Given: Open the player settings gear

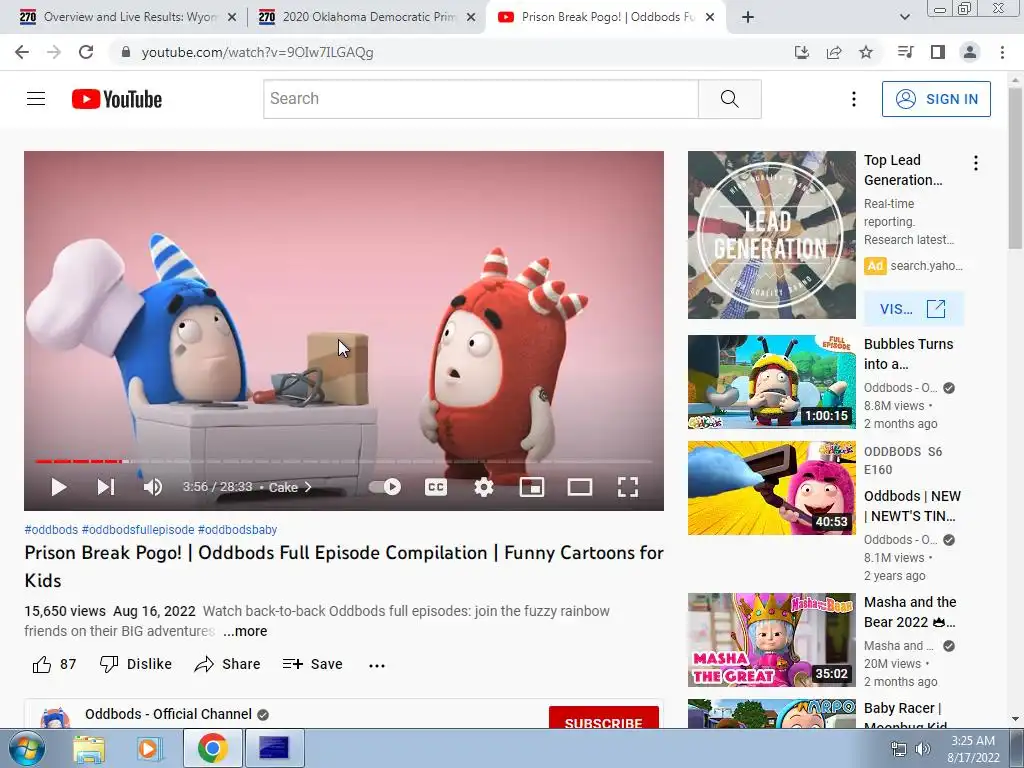Looking at the screenshot, I should (x=483, y=487).
